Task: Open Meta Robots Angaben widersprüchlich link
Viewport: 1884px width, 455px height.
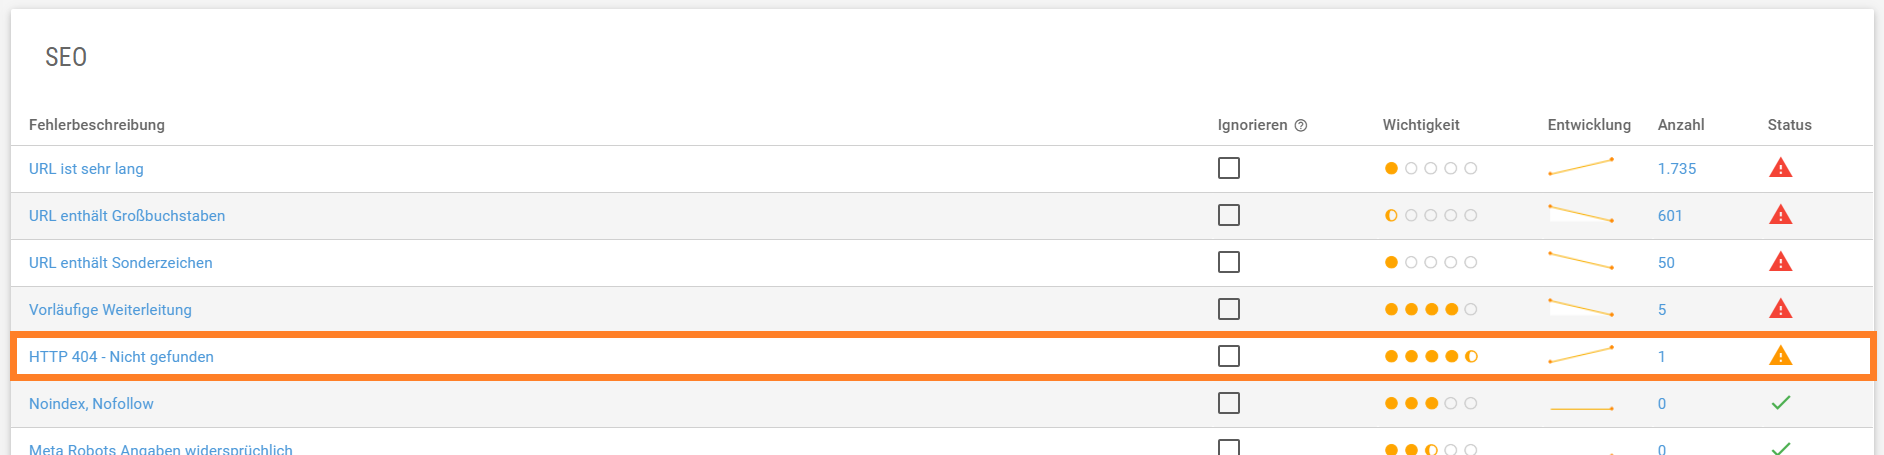Action: [161, 449]
